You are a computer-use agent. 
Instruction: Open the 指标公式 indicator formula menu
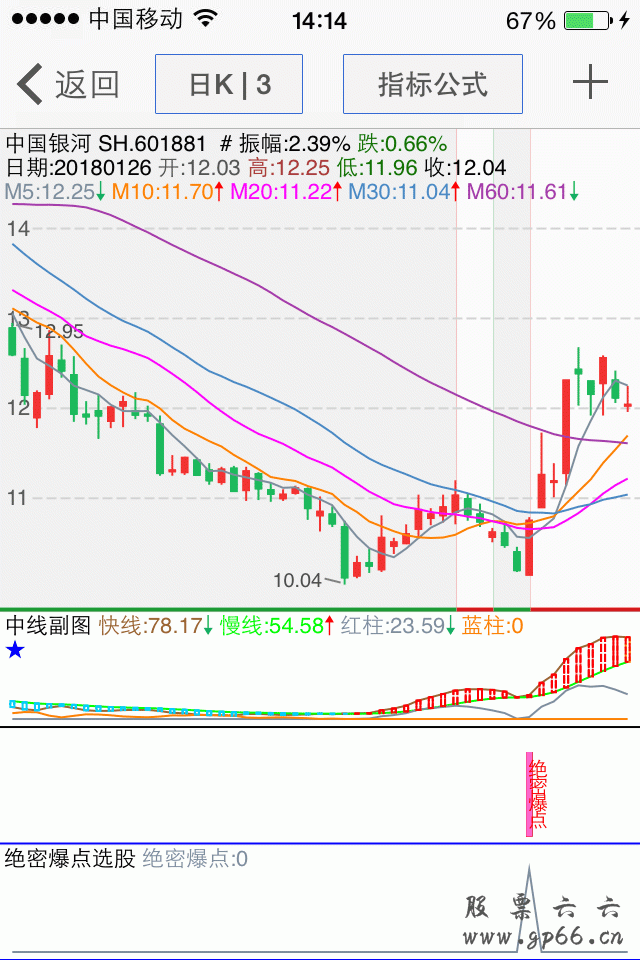tap(432, 84)
